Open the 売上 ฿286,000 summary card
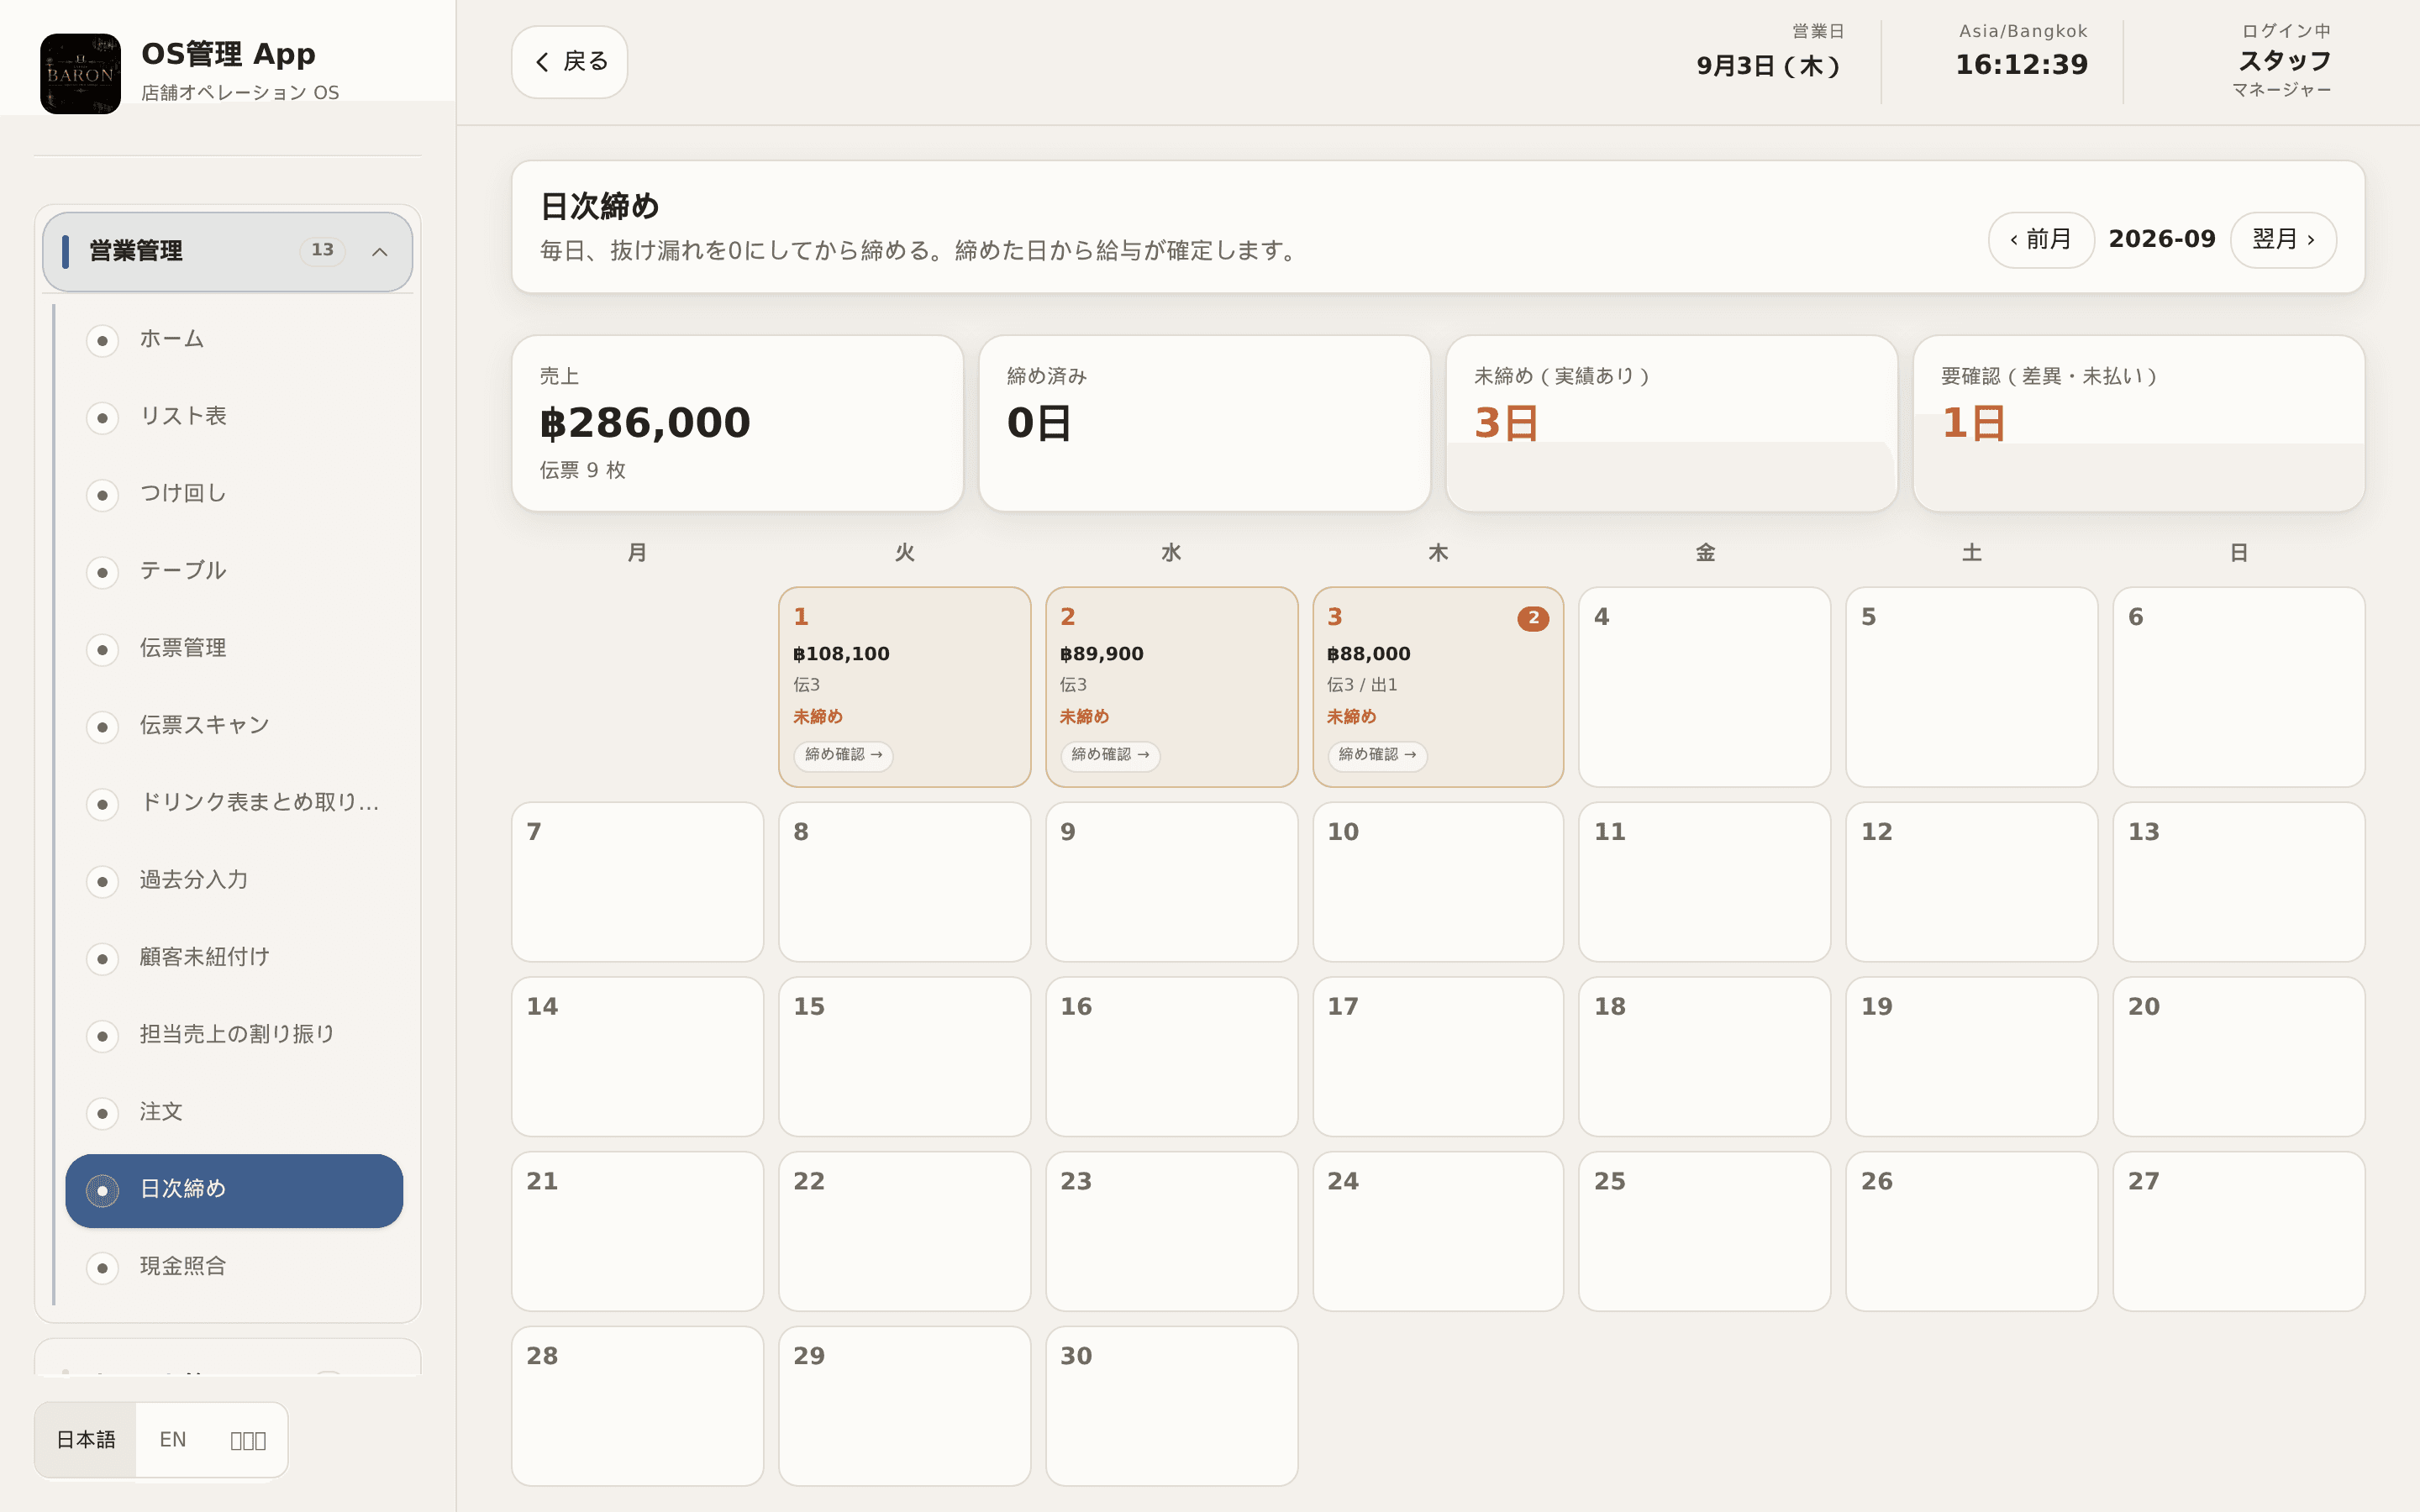This screenshot has width=2420, height=1512. point(738,423)
